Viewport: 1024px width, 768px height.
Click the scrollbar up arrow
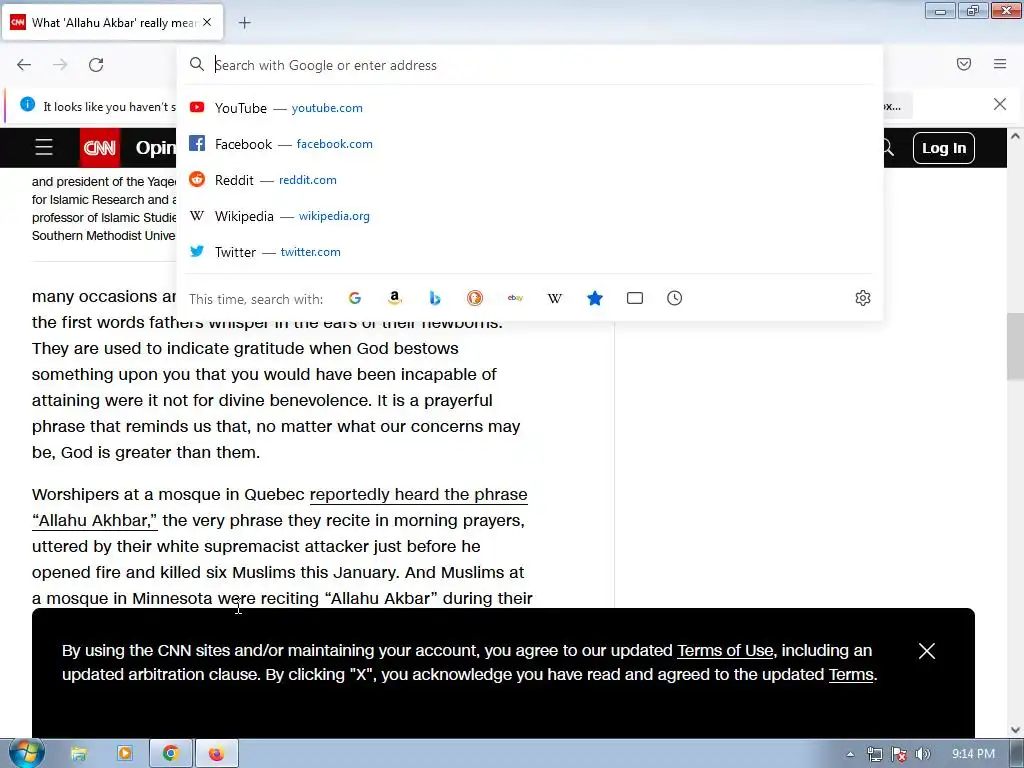pos(1015,136)
